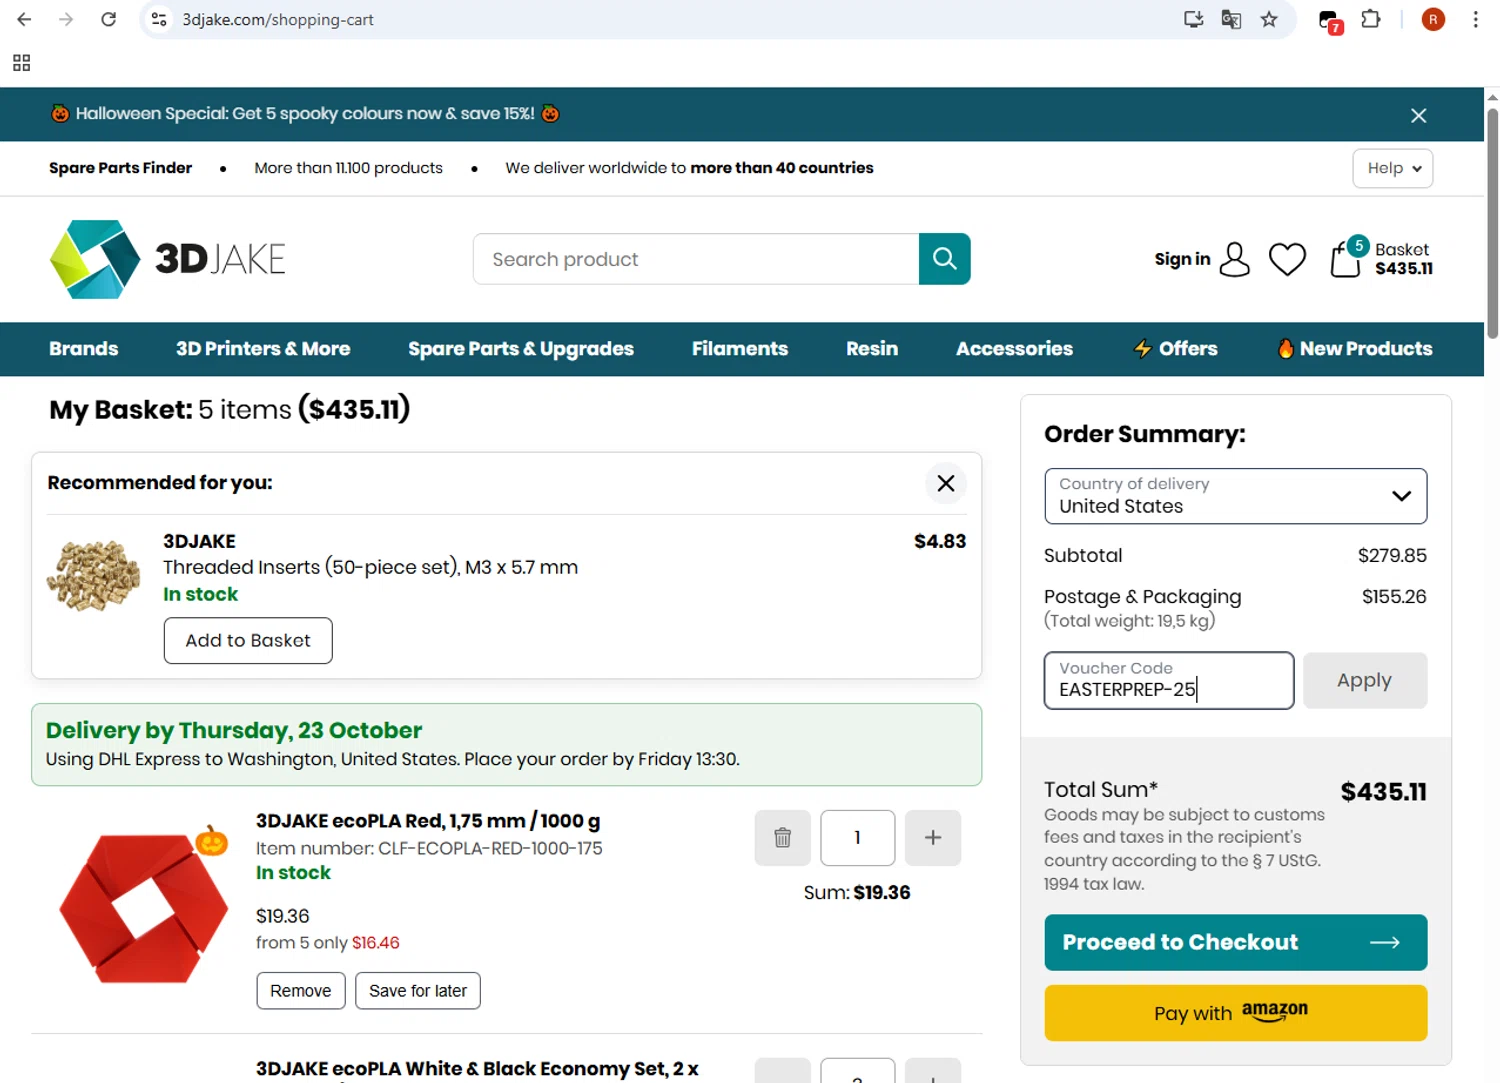Open Threaded Inserts (50-piece set) product name
The image size is (1500, 1083).
[x=370, y=567]
